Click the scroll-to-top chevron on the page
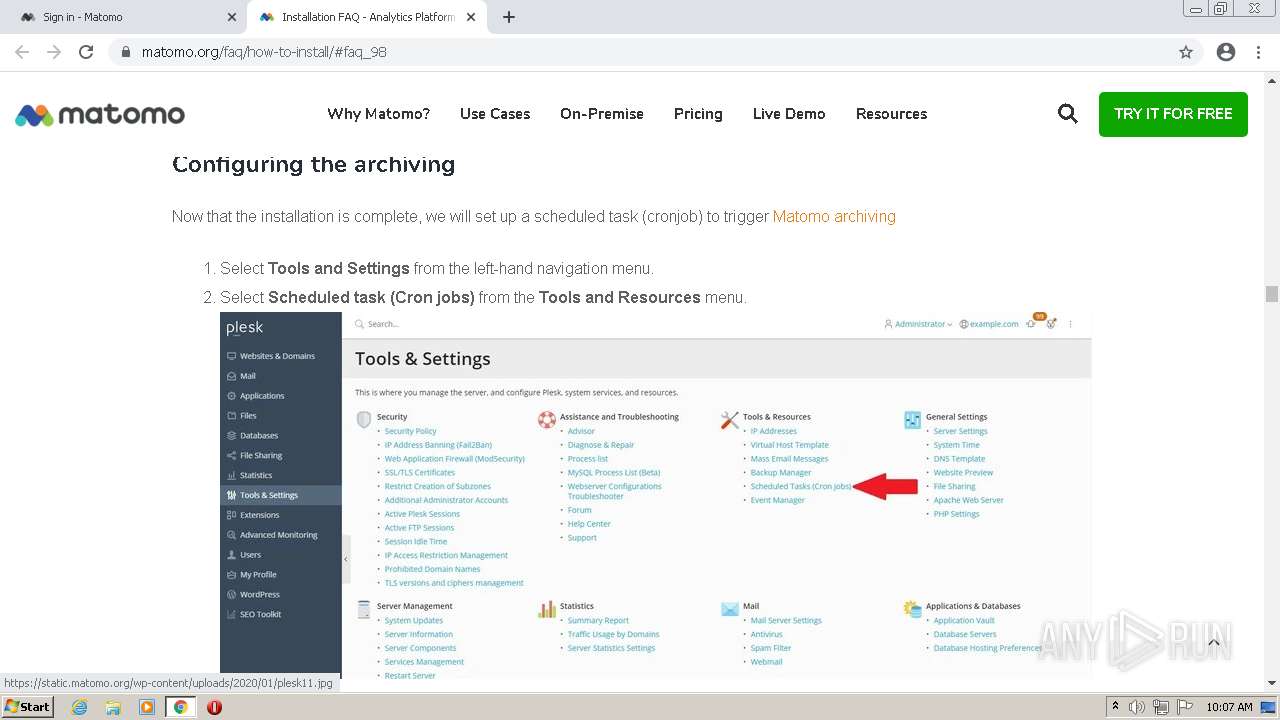The height and width of the screenshot is (720, 1280). [x=1214, y=643]
